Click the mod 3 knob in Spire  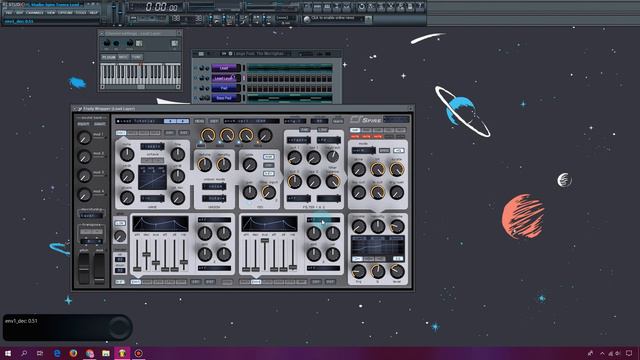[x=84, y=176]
